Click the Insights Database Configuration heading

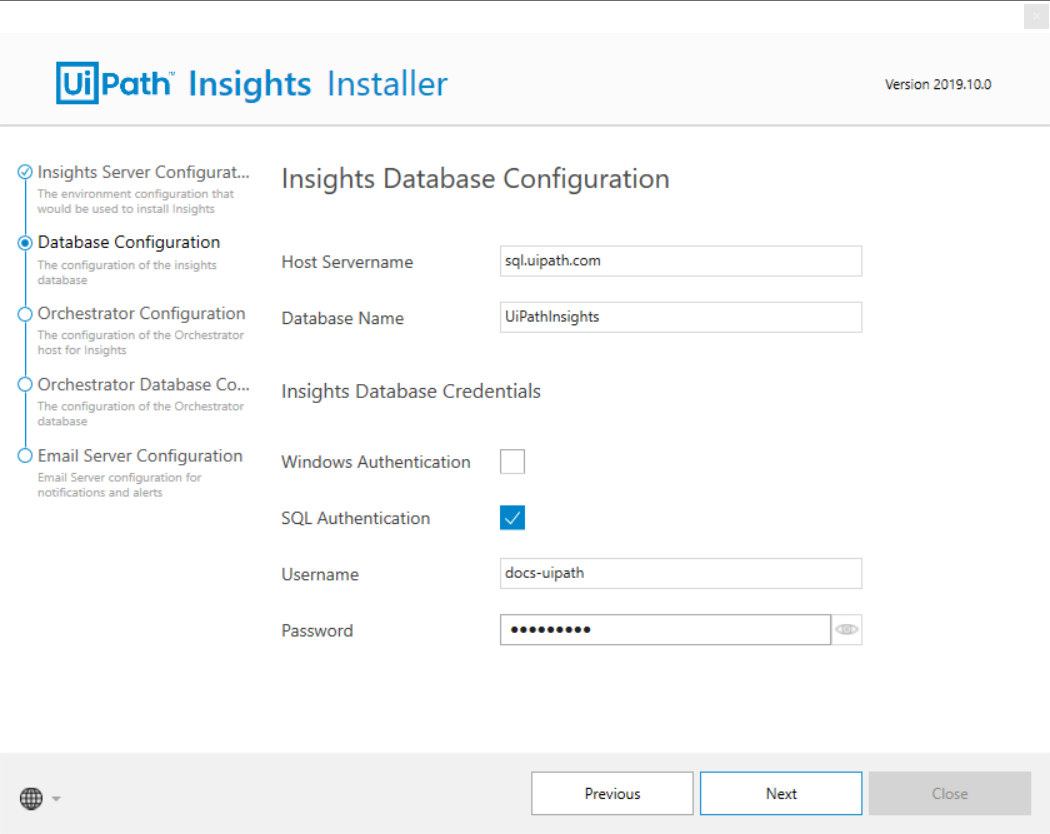tap(475, 179)
